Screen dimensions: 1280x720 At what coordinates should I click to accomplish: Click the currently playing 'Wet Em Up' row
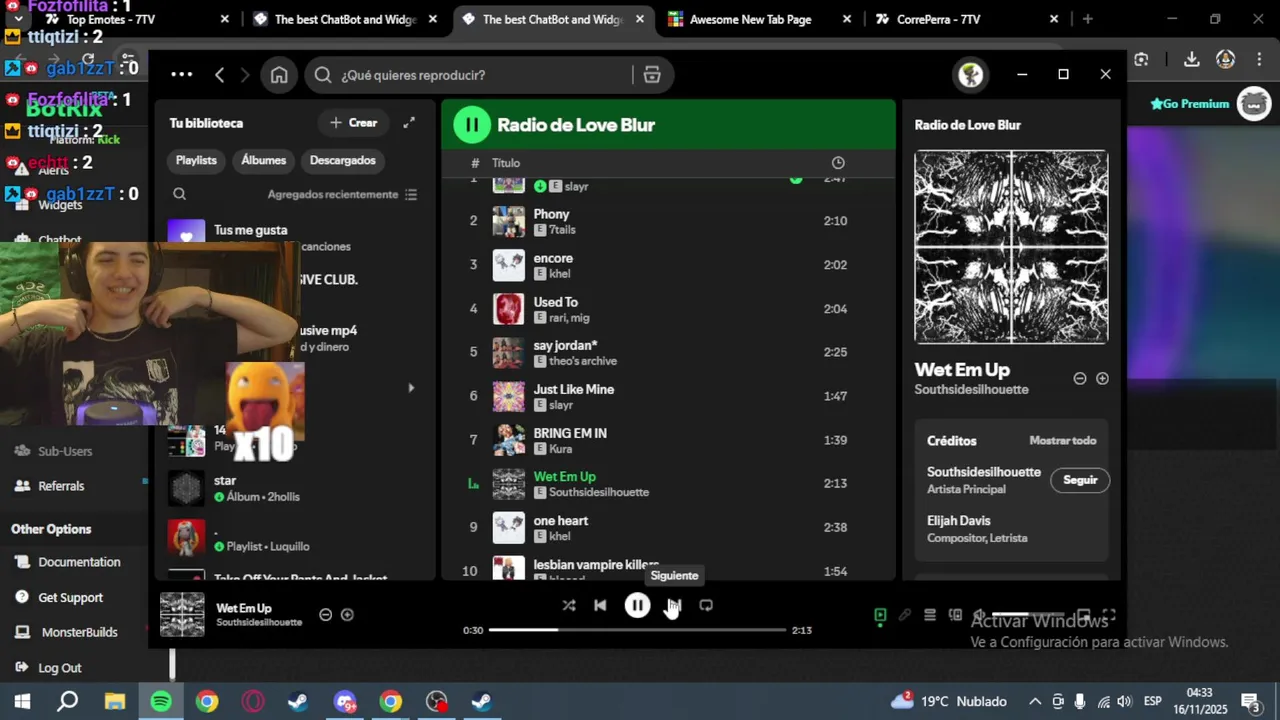668,484
